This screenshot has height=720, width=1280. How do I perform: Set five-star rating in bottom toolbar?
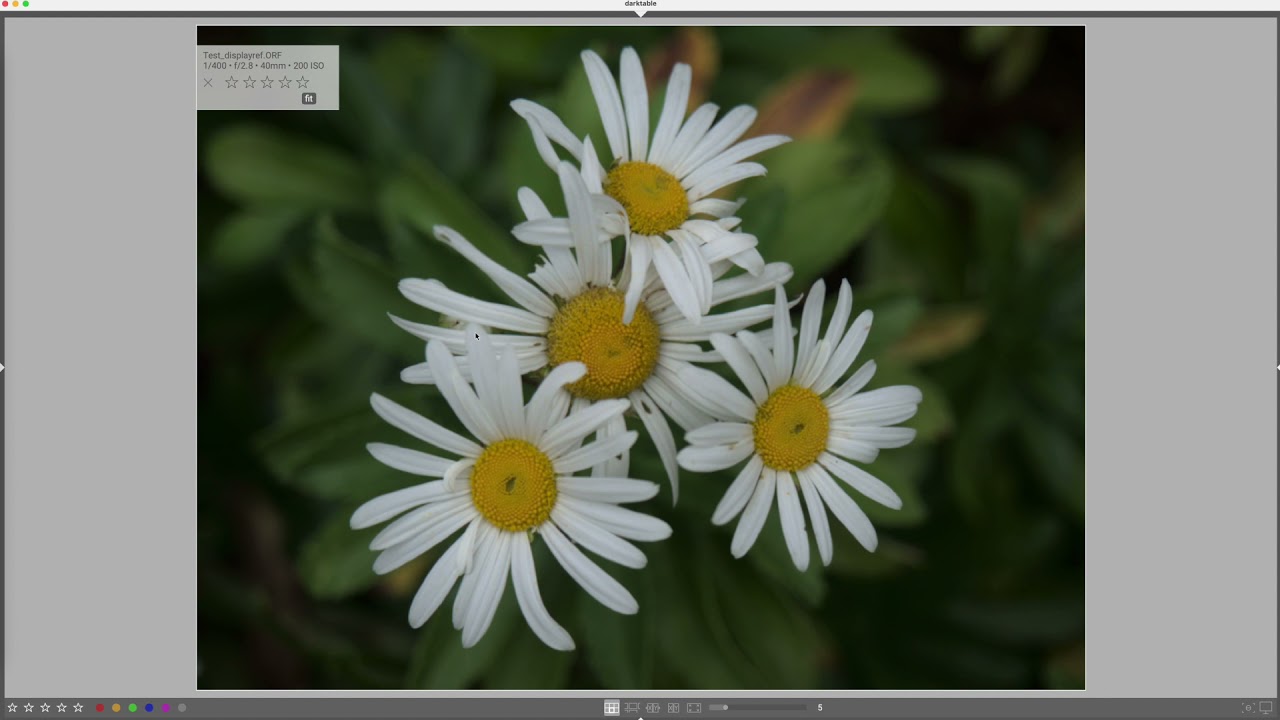[x=78, y=708]
